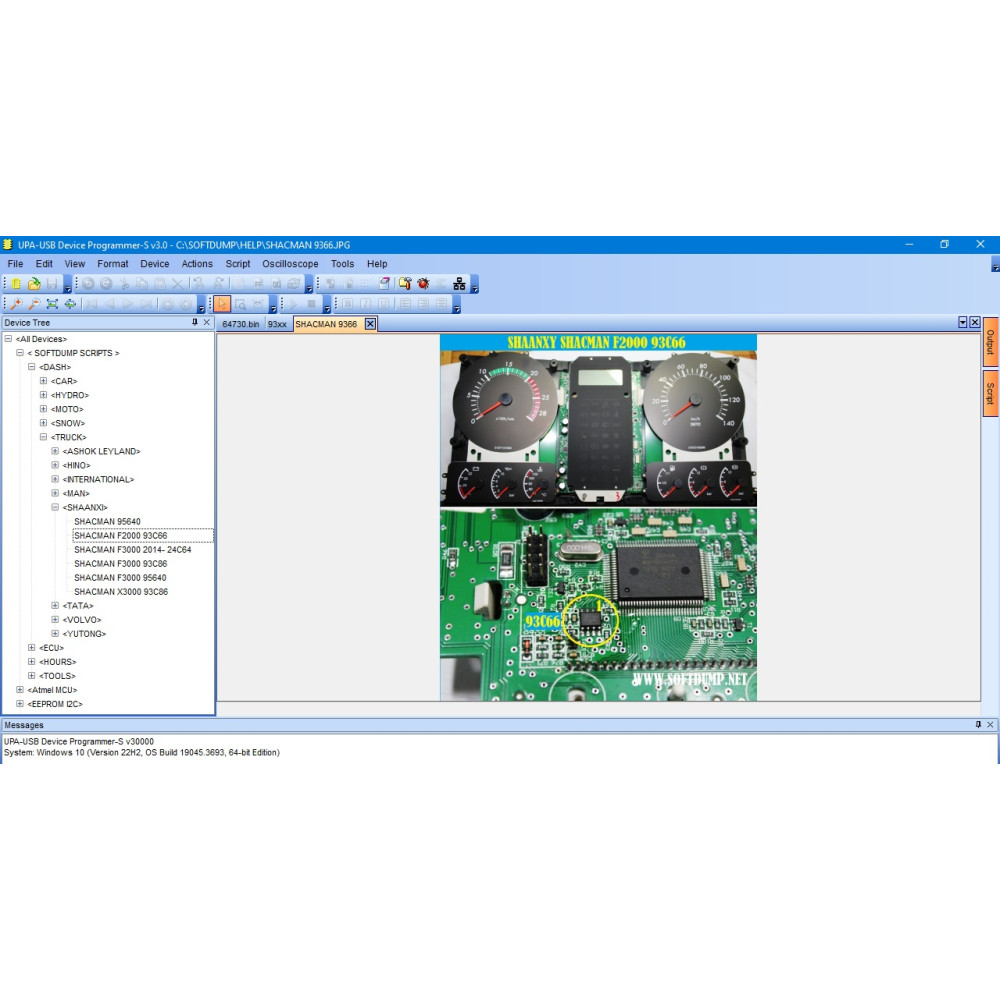Expand the <ASHOK LEYLAND> node
Image resolution: width=1000 pixels, height=1000 pixels.
[55, 451]
